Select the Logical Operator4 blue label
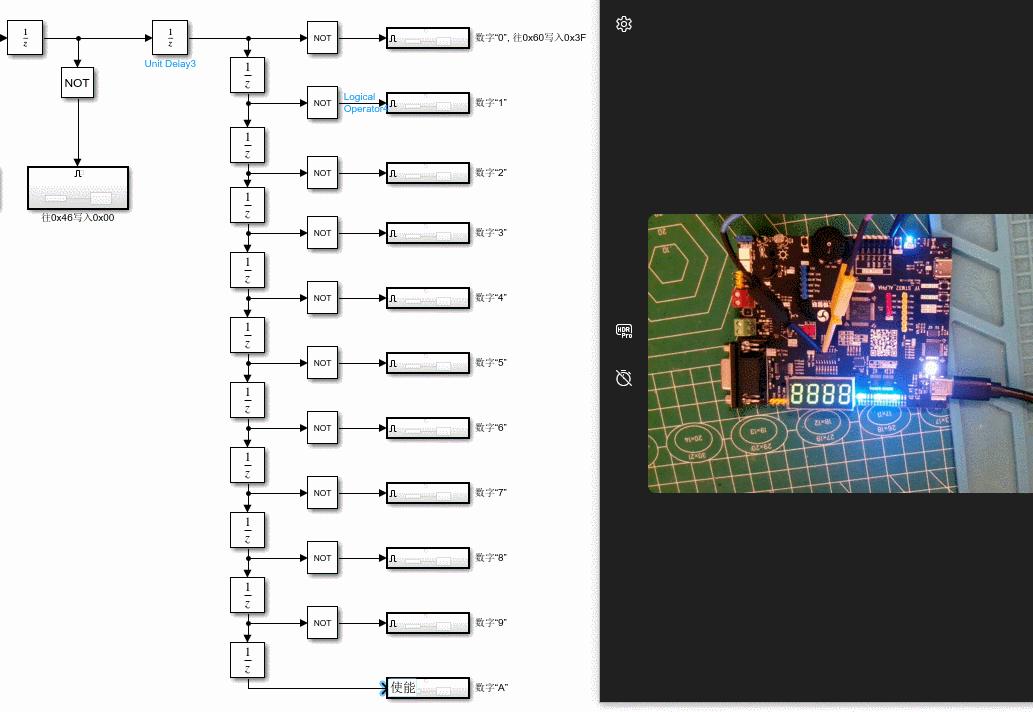Screen dimensions: 1033x712 [x=362, y=103]
